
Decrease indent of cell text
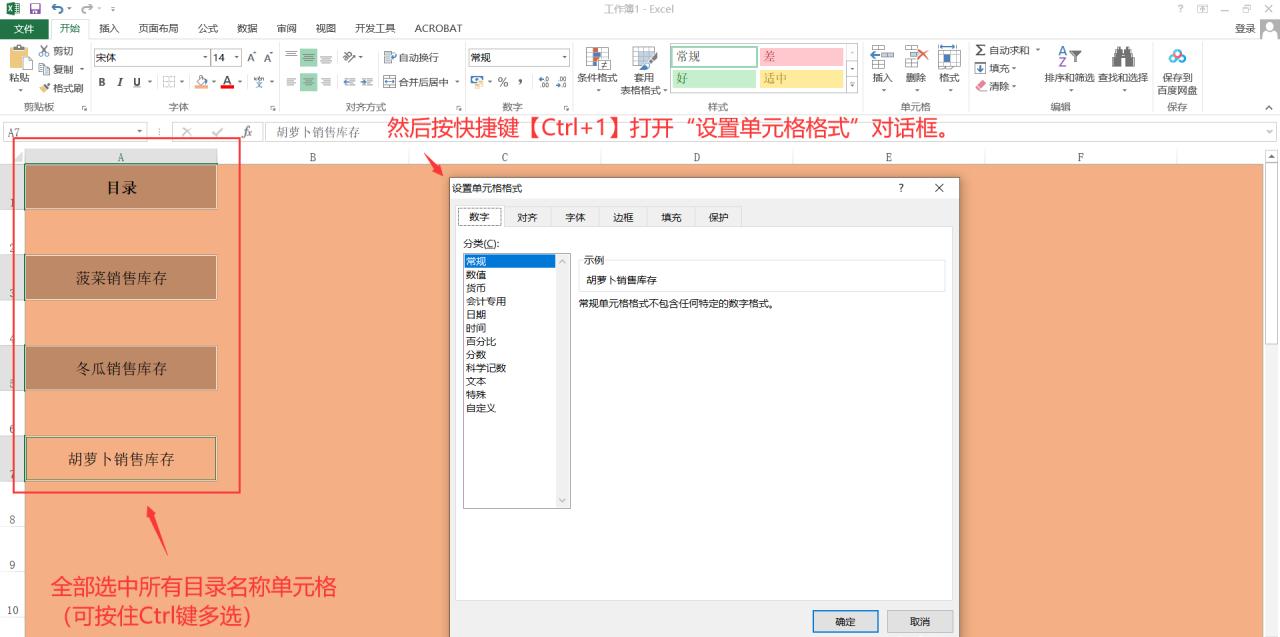pyautogui.click(x=351, y=82)
